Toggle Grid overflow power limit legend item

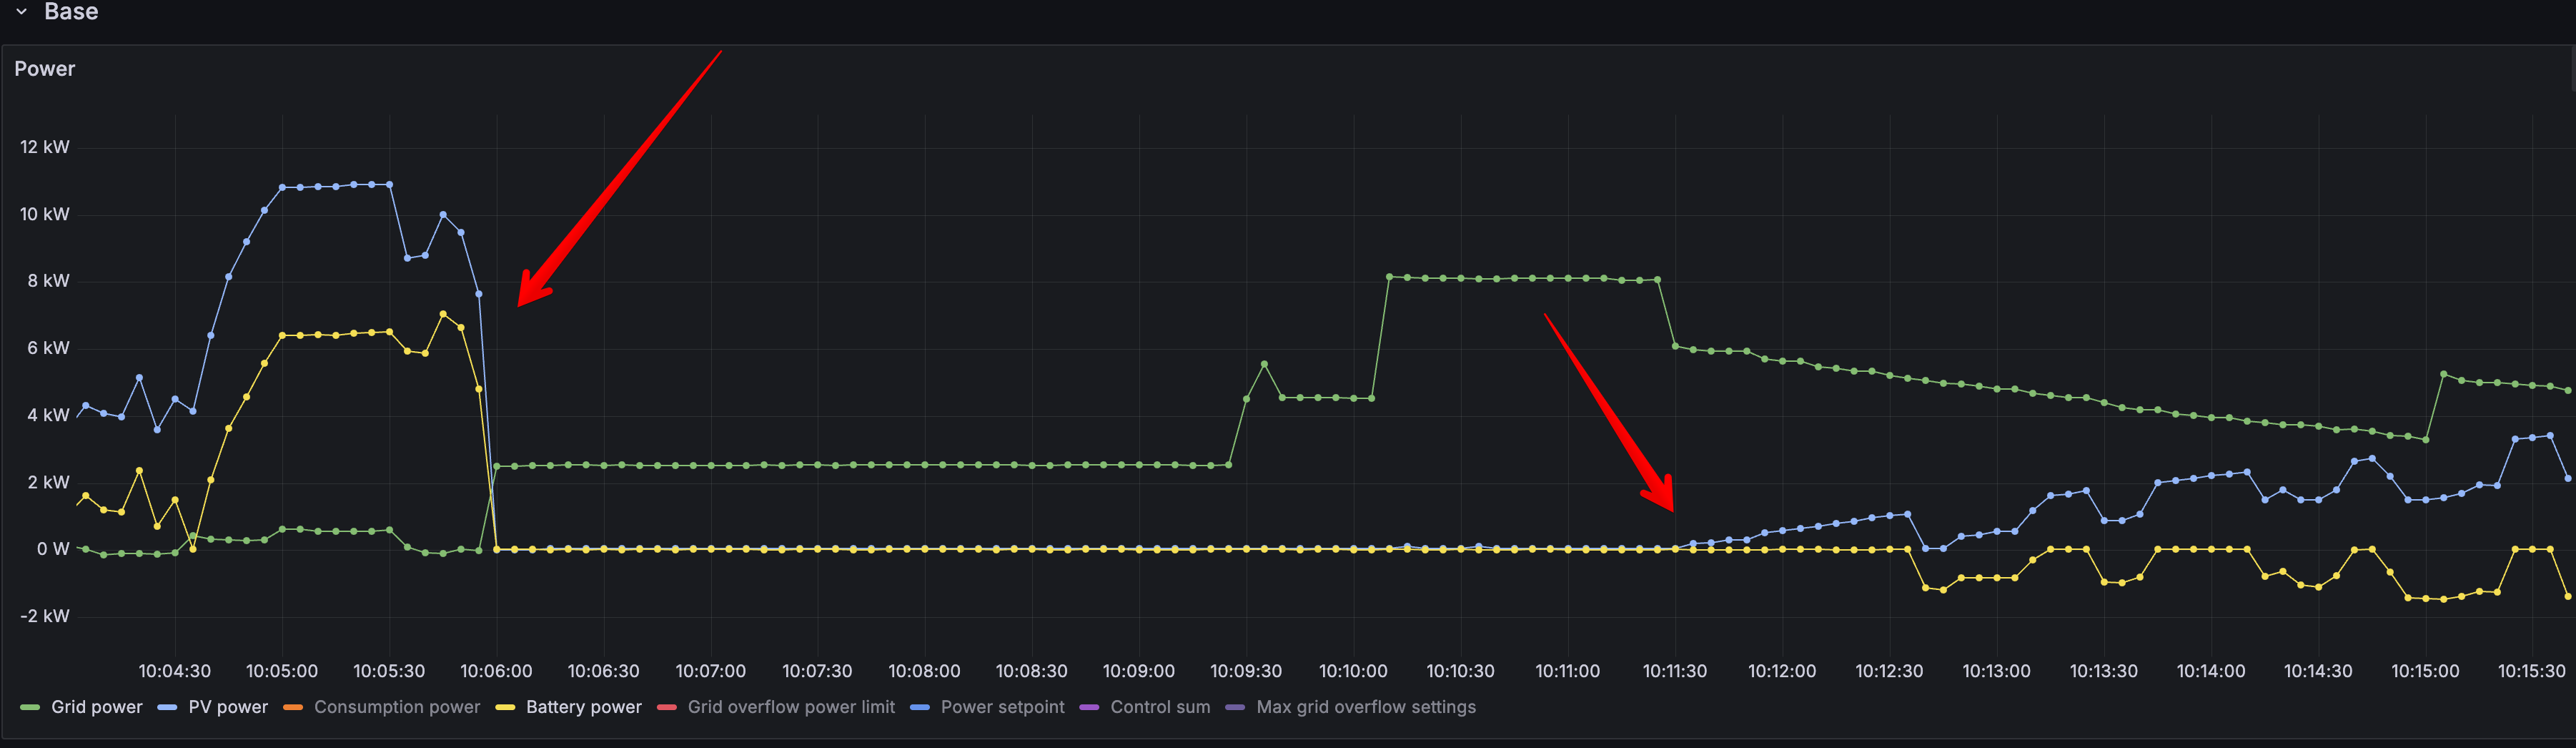pos(791,707)
